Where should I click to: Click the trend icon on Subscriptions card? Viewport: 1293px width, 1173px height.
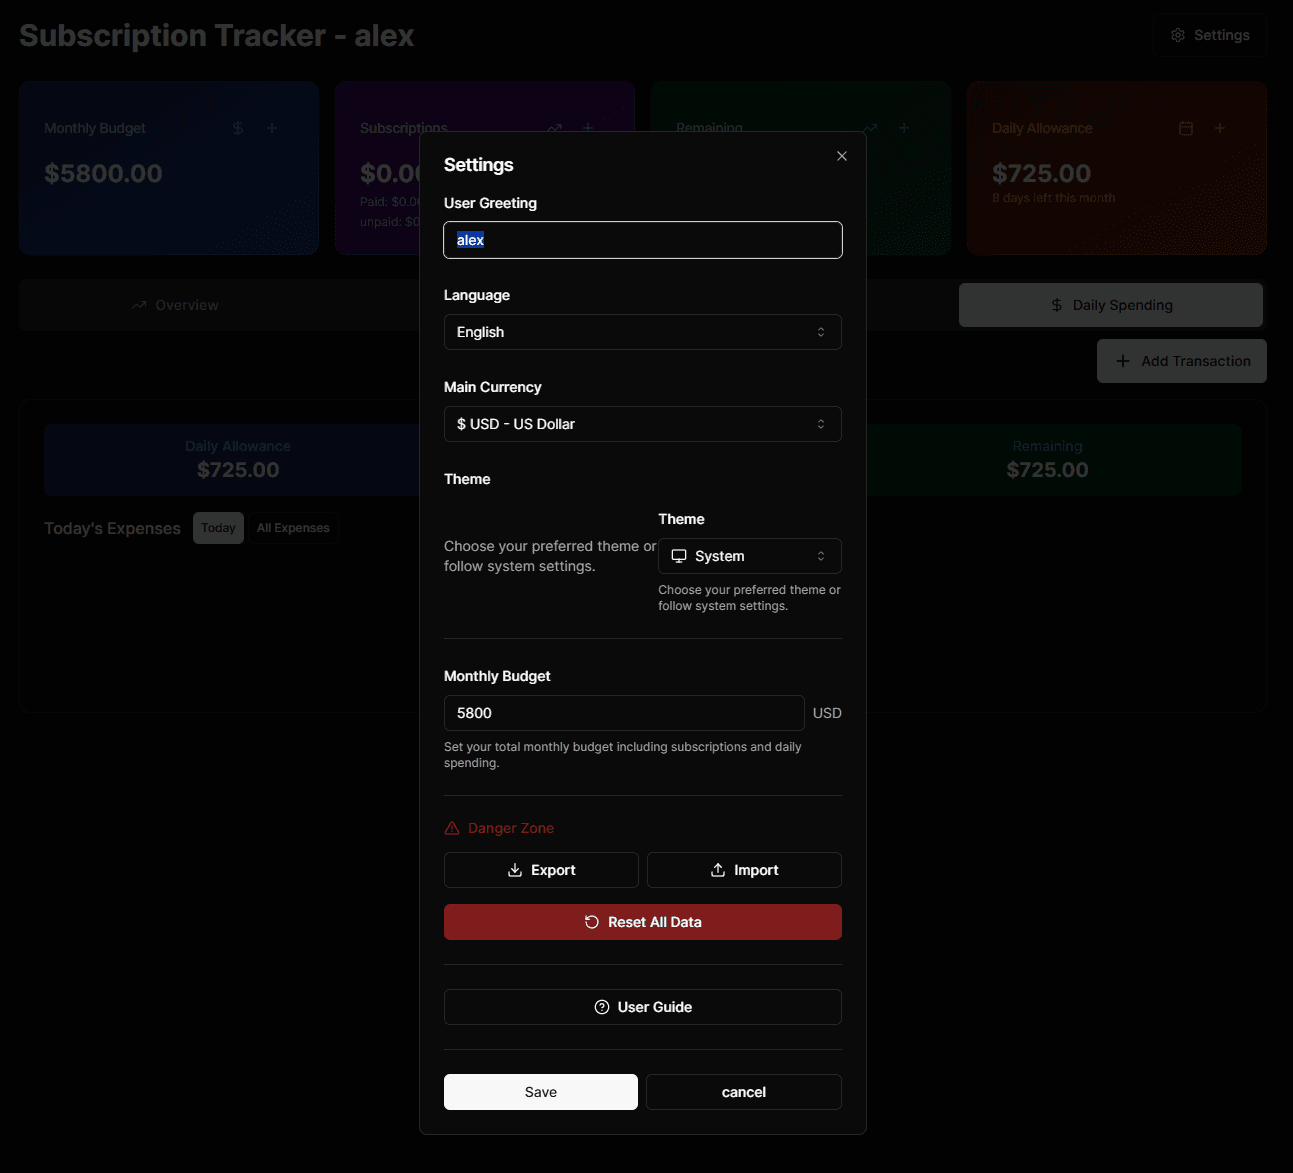(554, 128)
